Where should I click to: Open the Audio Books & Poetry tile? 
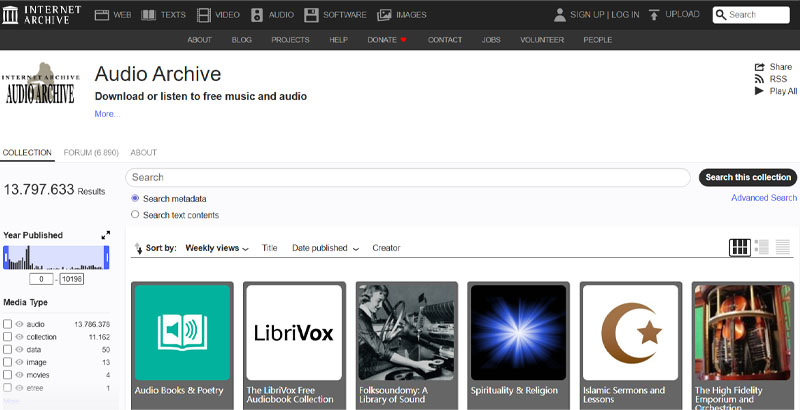182,346
